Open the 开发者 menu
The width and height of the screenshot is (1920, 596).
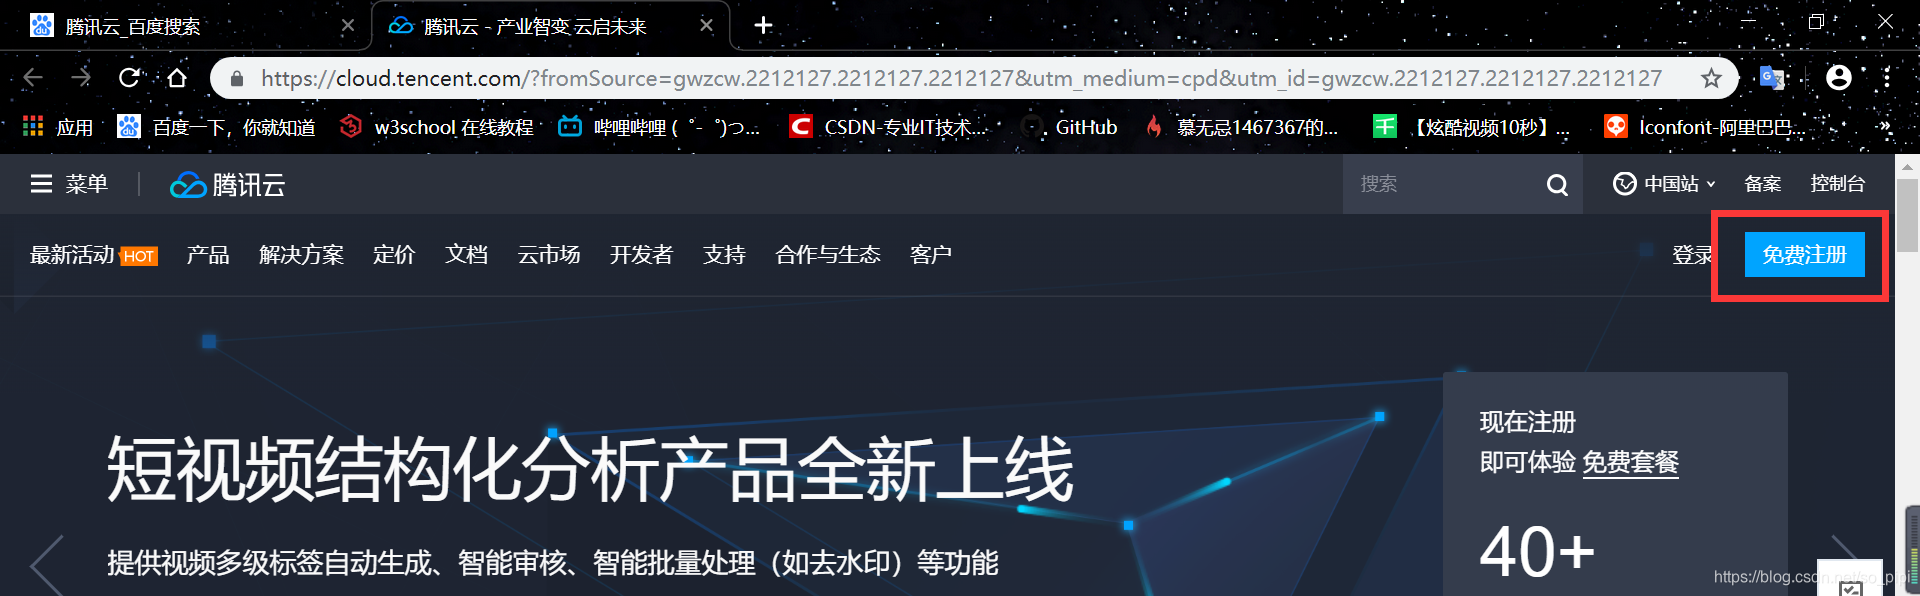[x=641, y=255]
